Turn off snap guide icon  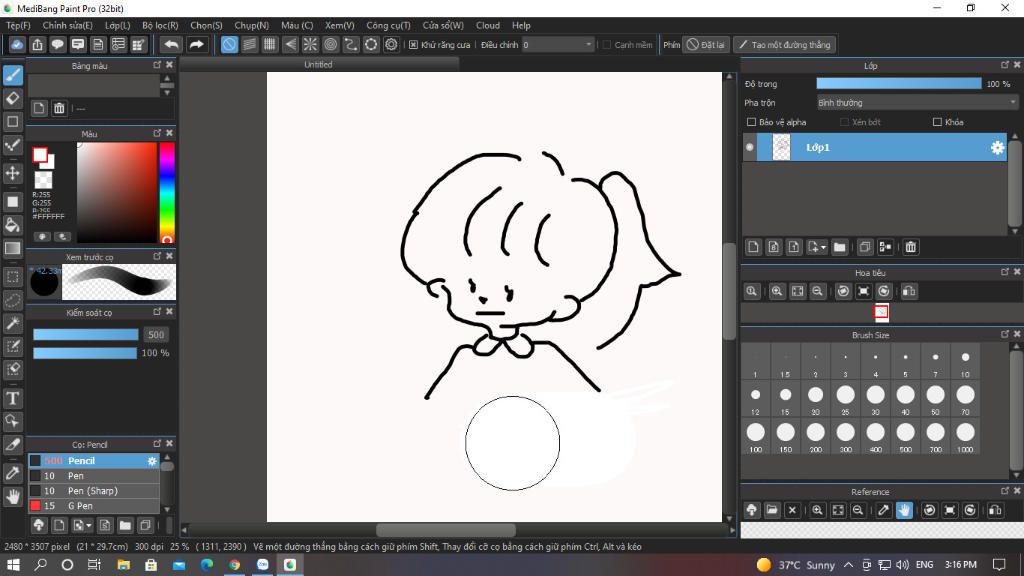(x=229, y=44)
